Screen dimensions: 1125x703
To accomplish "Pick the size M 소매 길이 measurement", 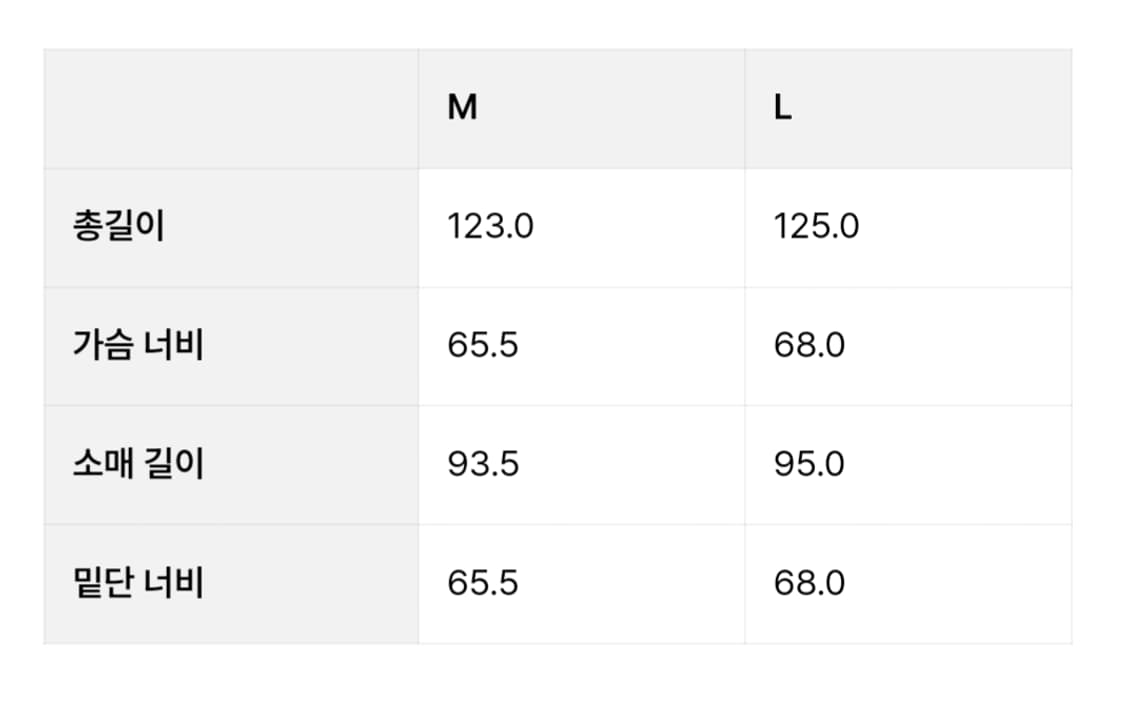I will 483,465.
